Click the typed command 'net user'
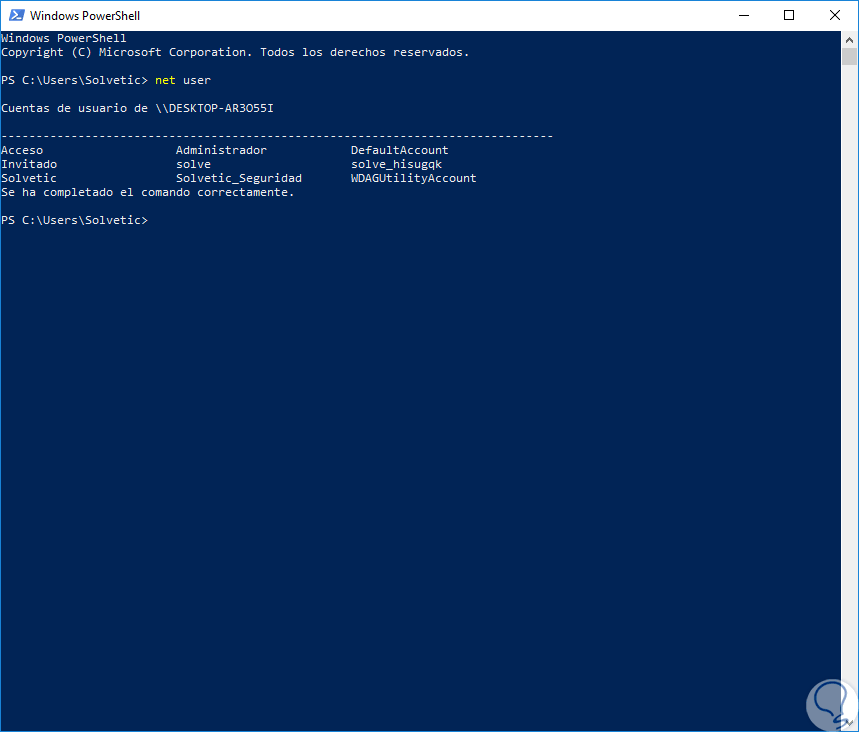Screen dimensions: 859x732 [182, 80]
